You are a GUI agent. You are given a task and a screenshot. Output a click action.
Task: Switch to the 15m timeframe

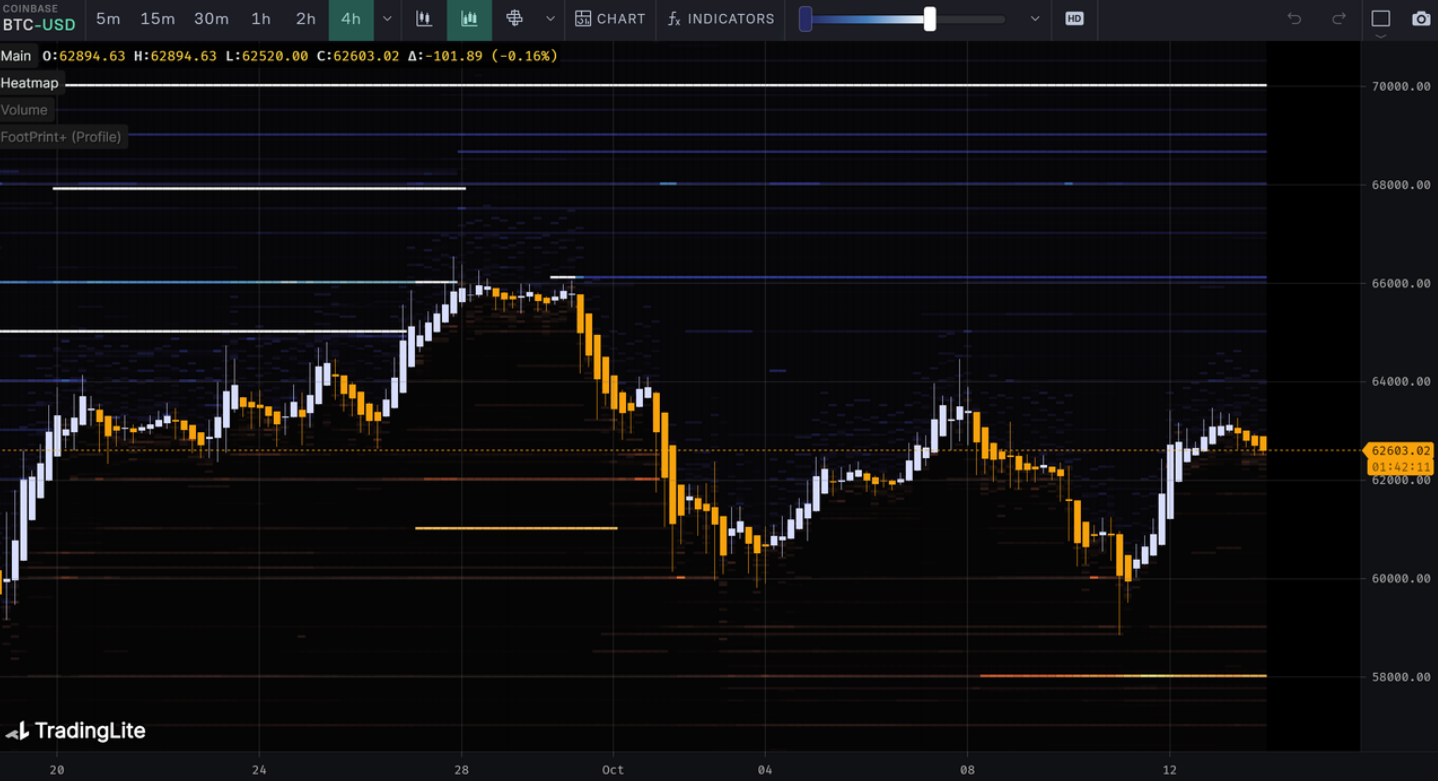(157, 19)
